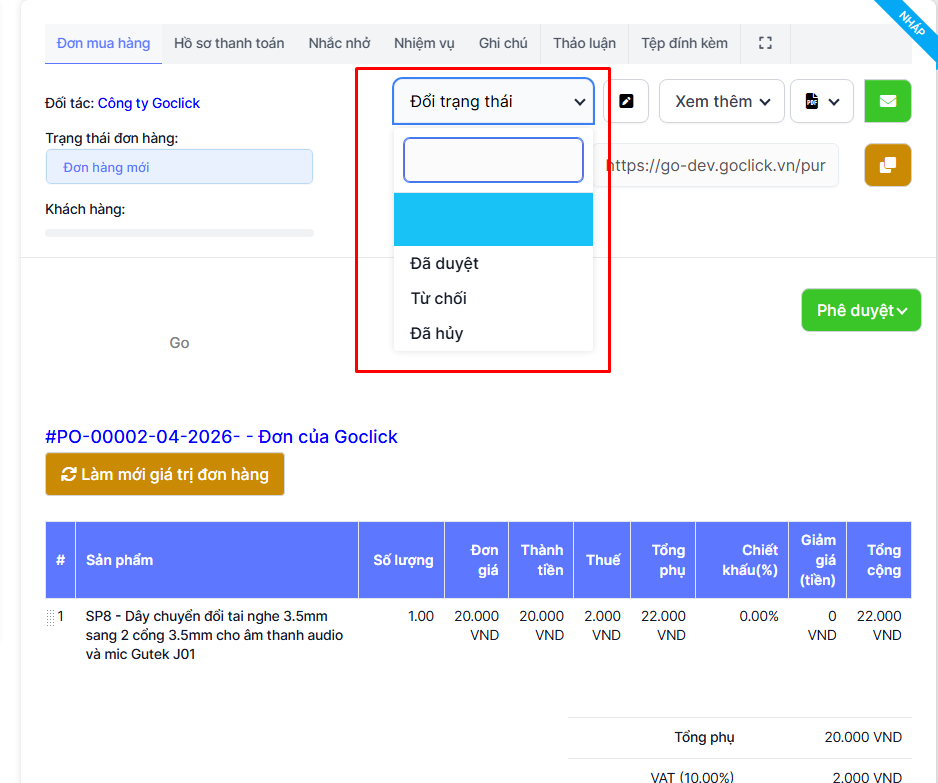This screenshot has width=938, height=783.
Task: Click Làm mới giá trị đơn hàng button
Action: (x=165, y=474)
